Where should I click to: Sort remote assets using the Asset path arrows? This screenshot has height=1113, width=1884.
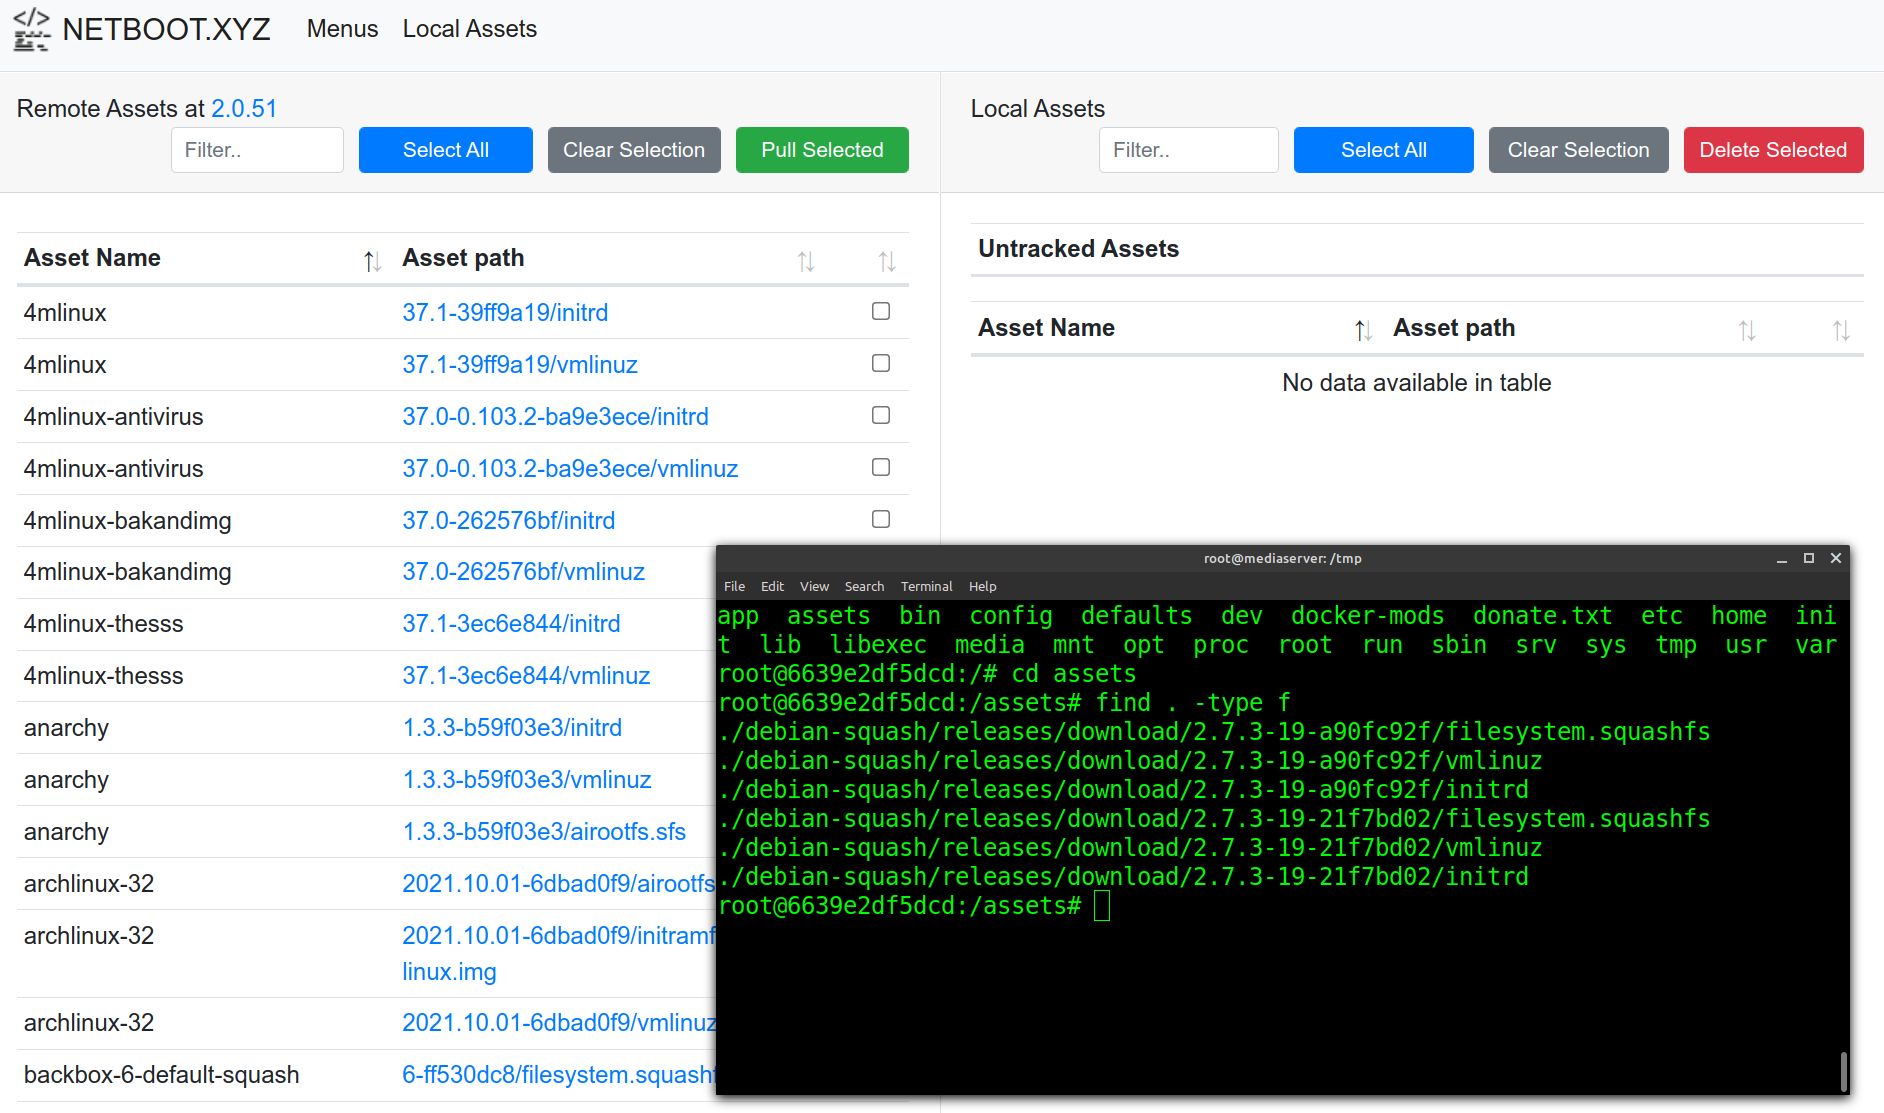pos(807,261)
